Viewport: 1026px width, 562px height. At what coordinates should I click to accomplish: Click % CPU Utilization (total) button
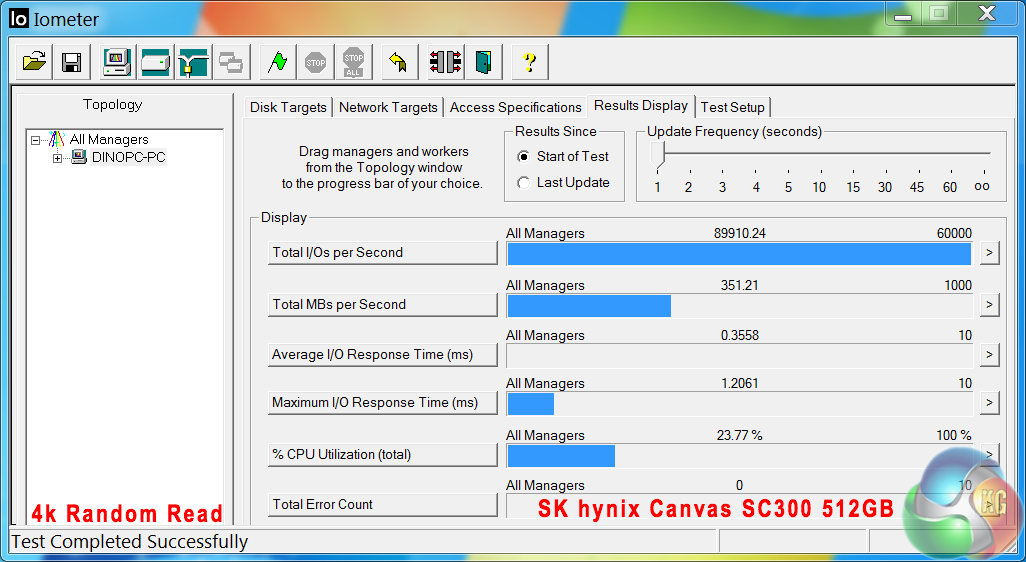tap(383, 455)
